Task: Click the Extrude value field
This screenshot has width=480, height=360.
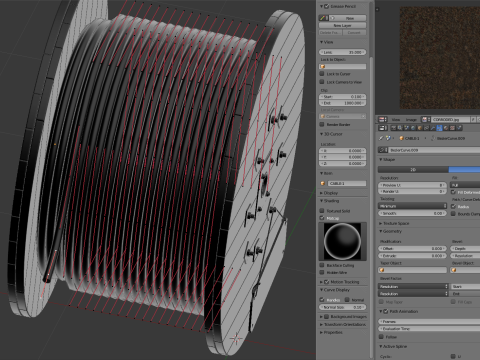Action: pos(412,256)
